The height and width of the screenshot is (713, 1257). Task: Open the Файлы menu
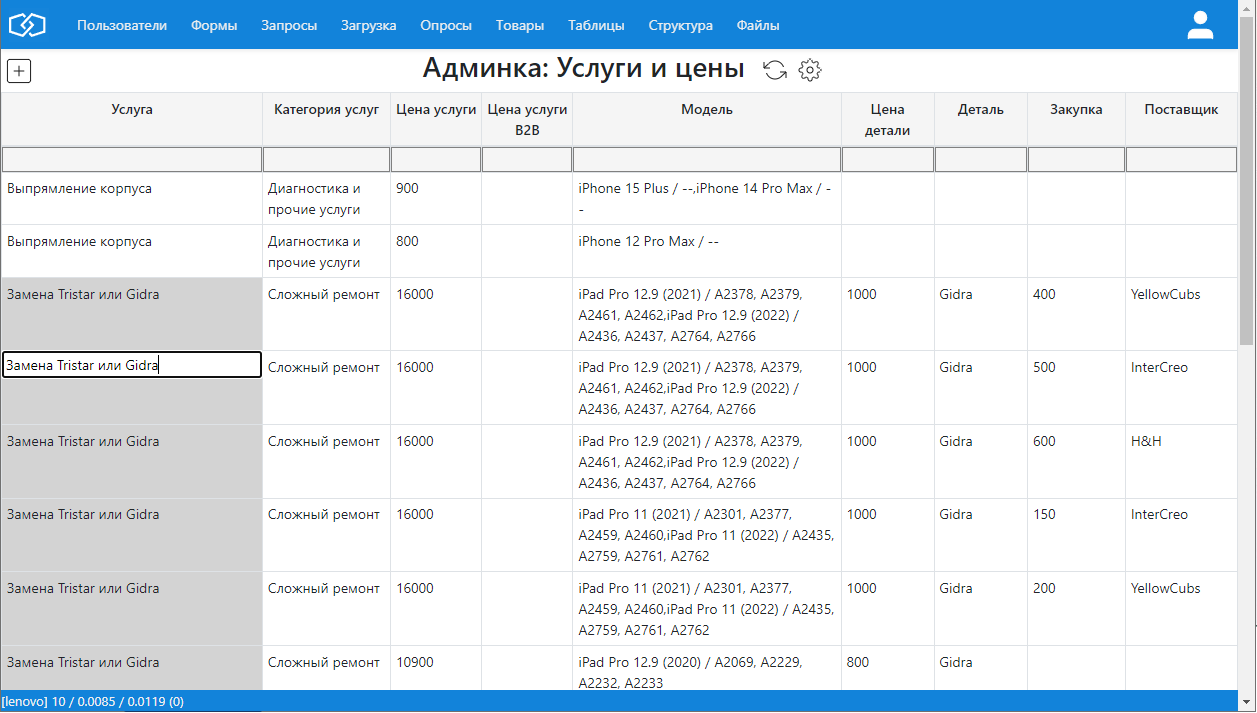tap(758, 26)
